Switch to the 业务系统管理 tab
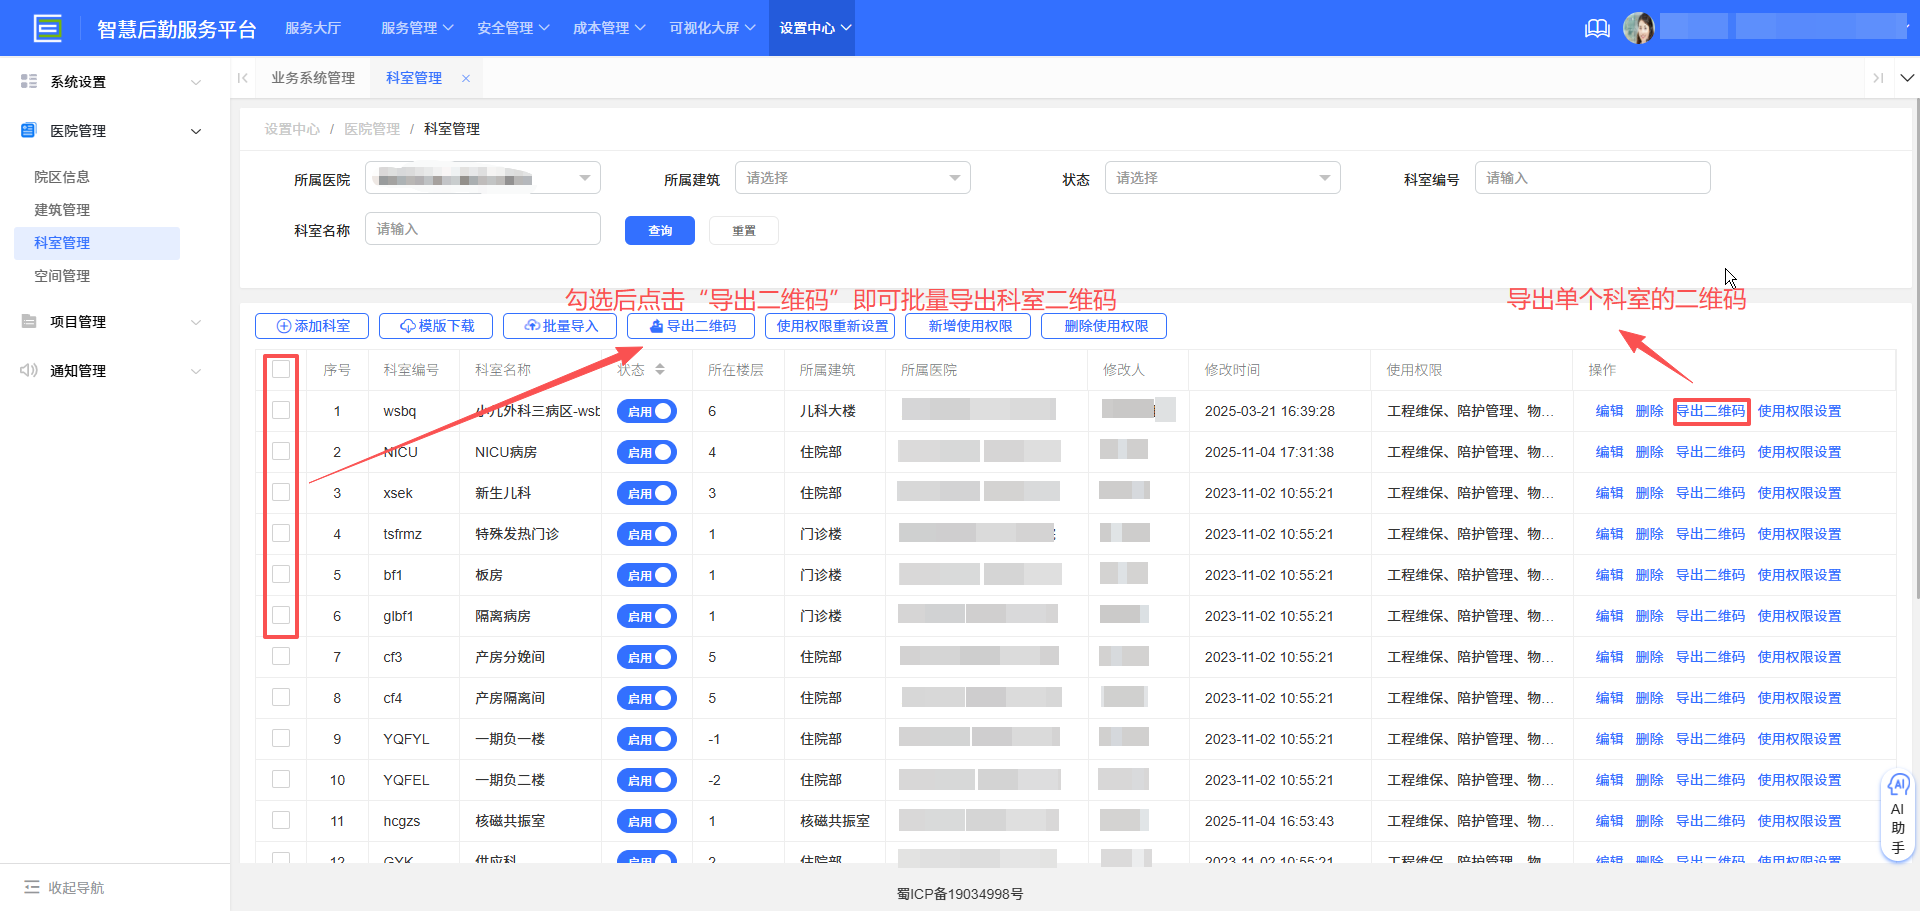The width and height of the screenshot is (1920, 911). tap(313, 78)
